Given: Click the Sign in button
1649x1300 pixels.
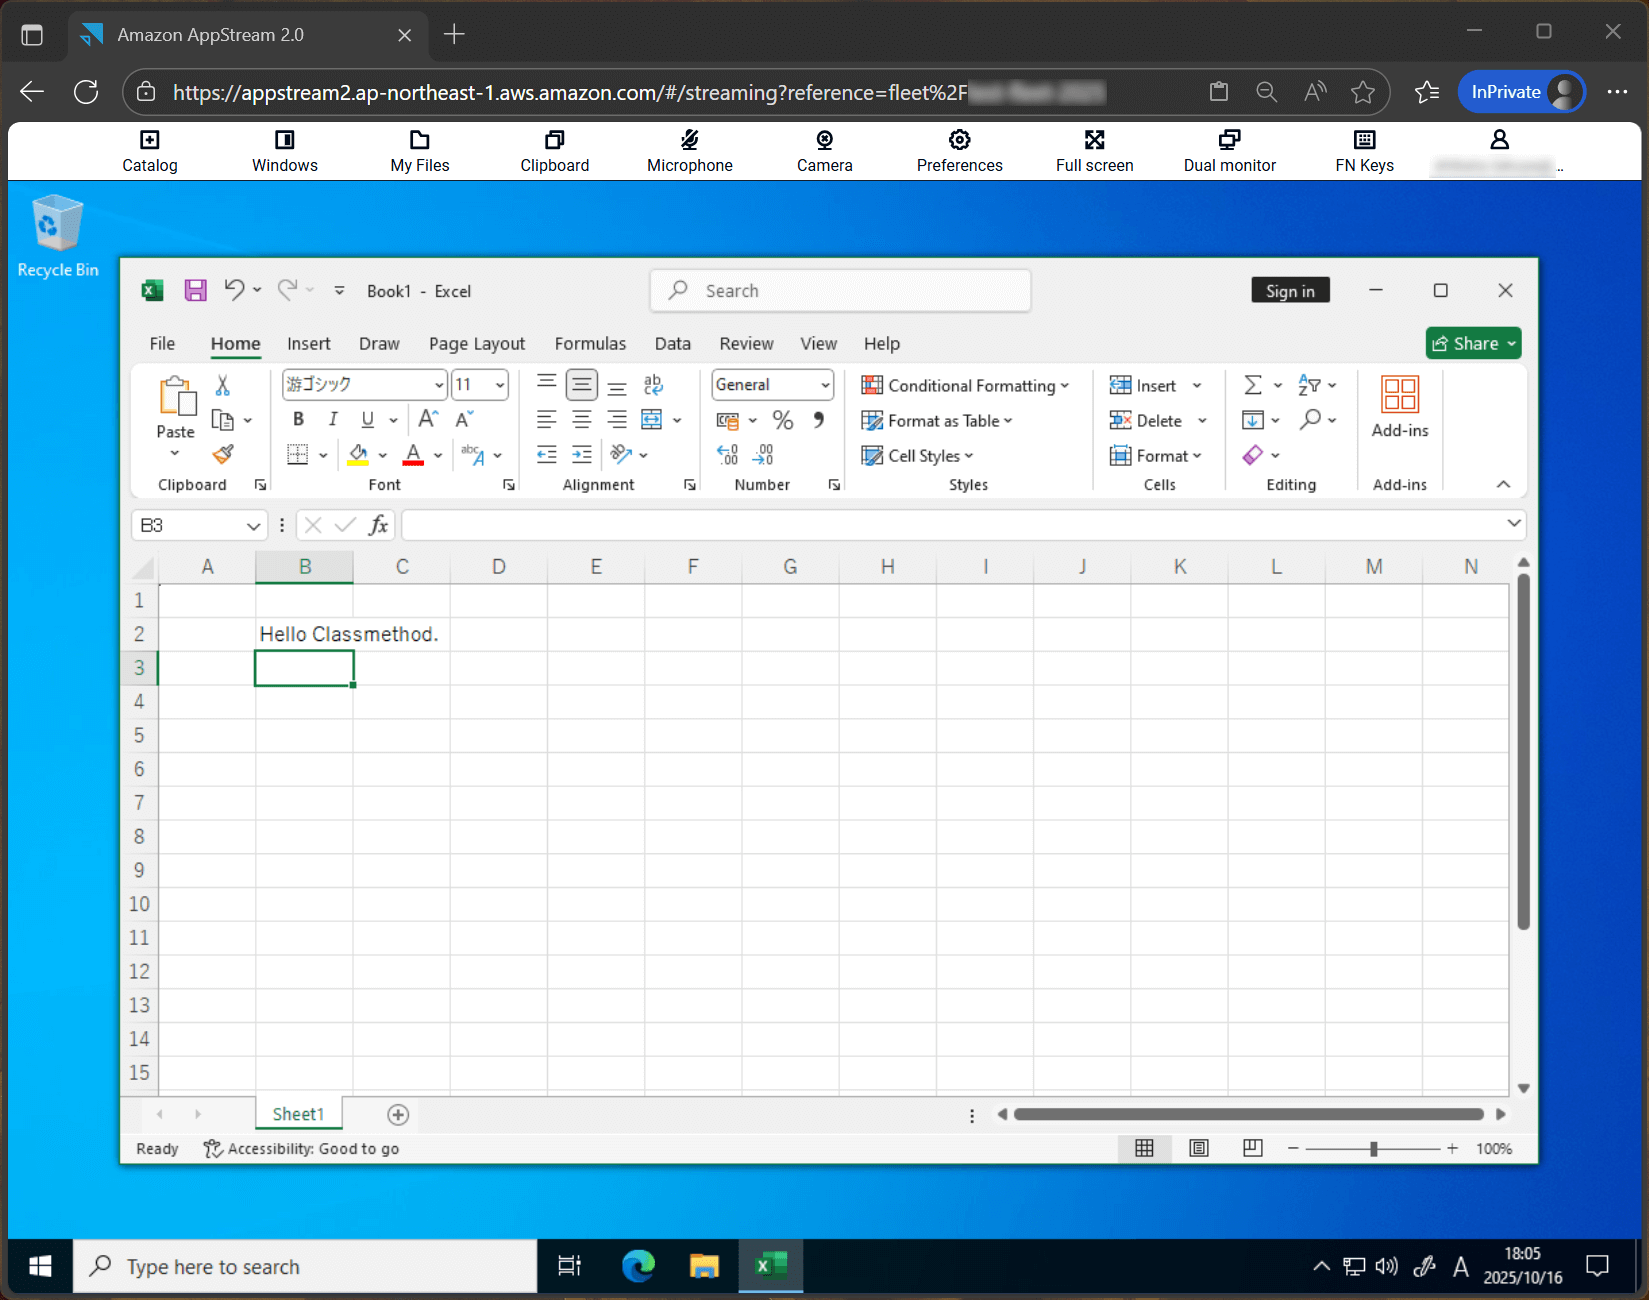Looking at the screenshot, I should 1290,290.
